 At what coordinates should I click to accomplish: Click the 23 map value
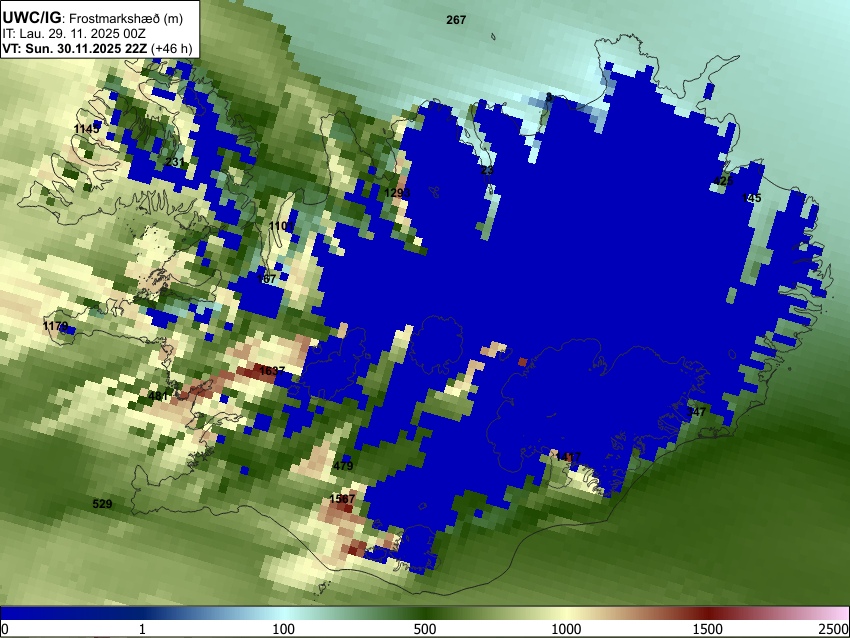(x=487, y=170)
